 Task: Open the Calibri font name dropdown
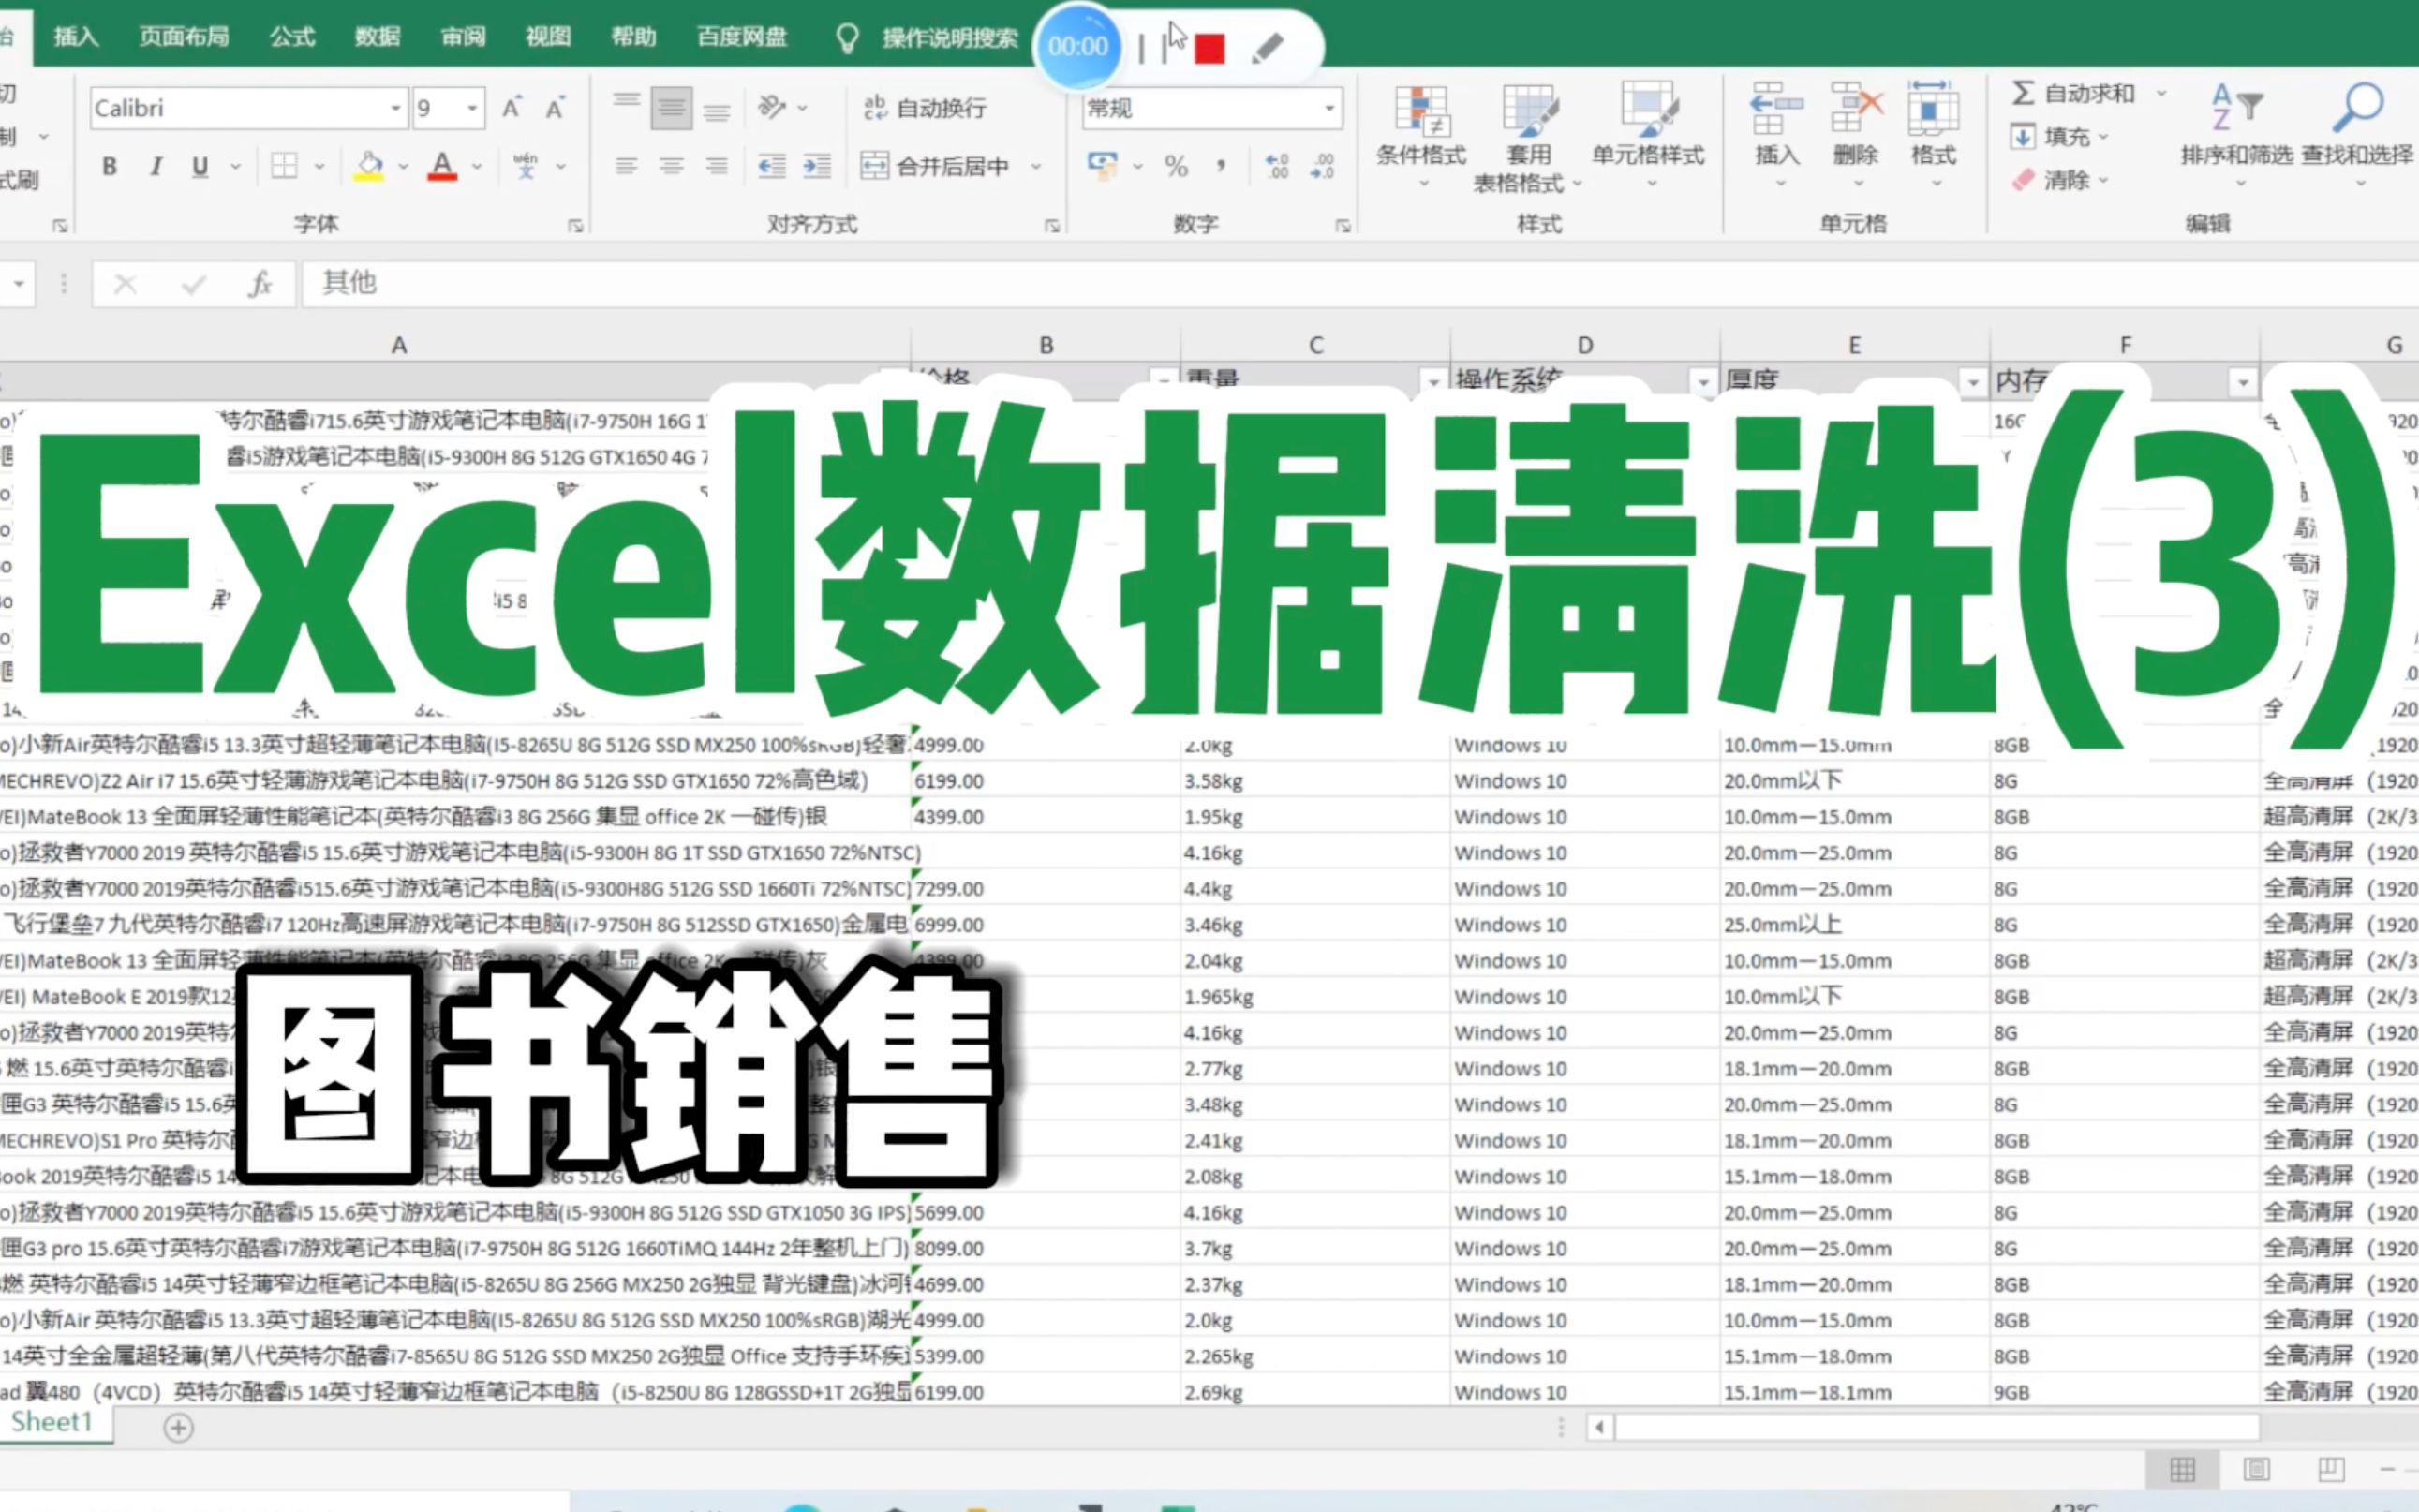point(396,108)
